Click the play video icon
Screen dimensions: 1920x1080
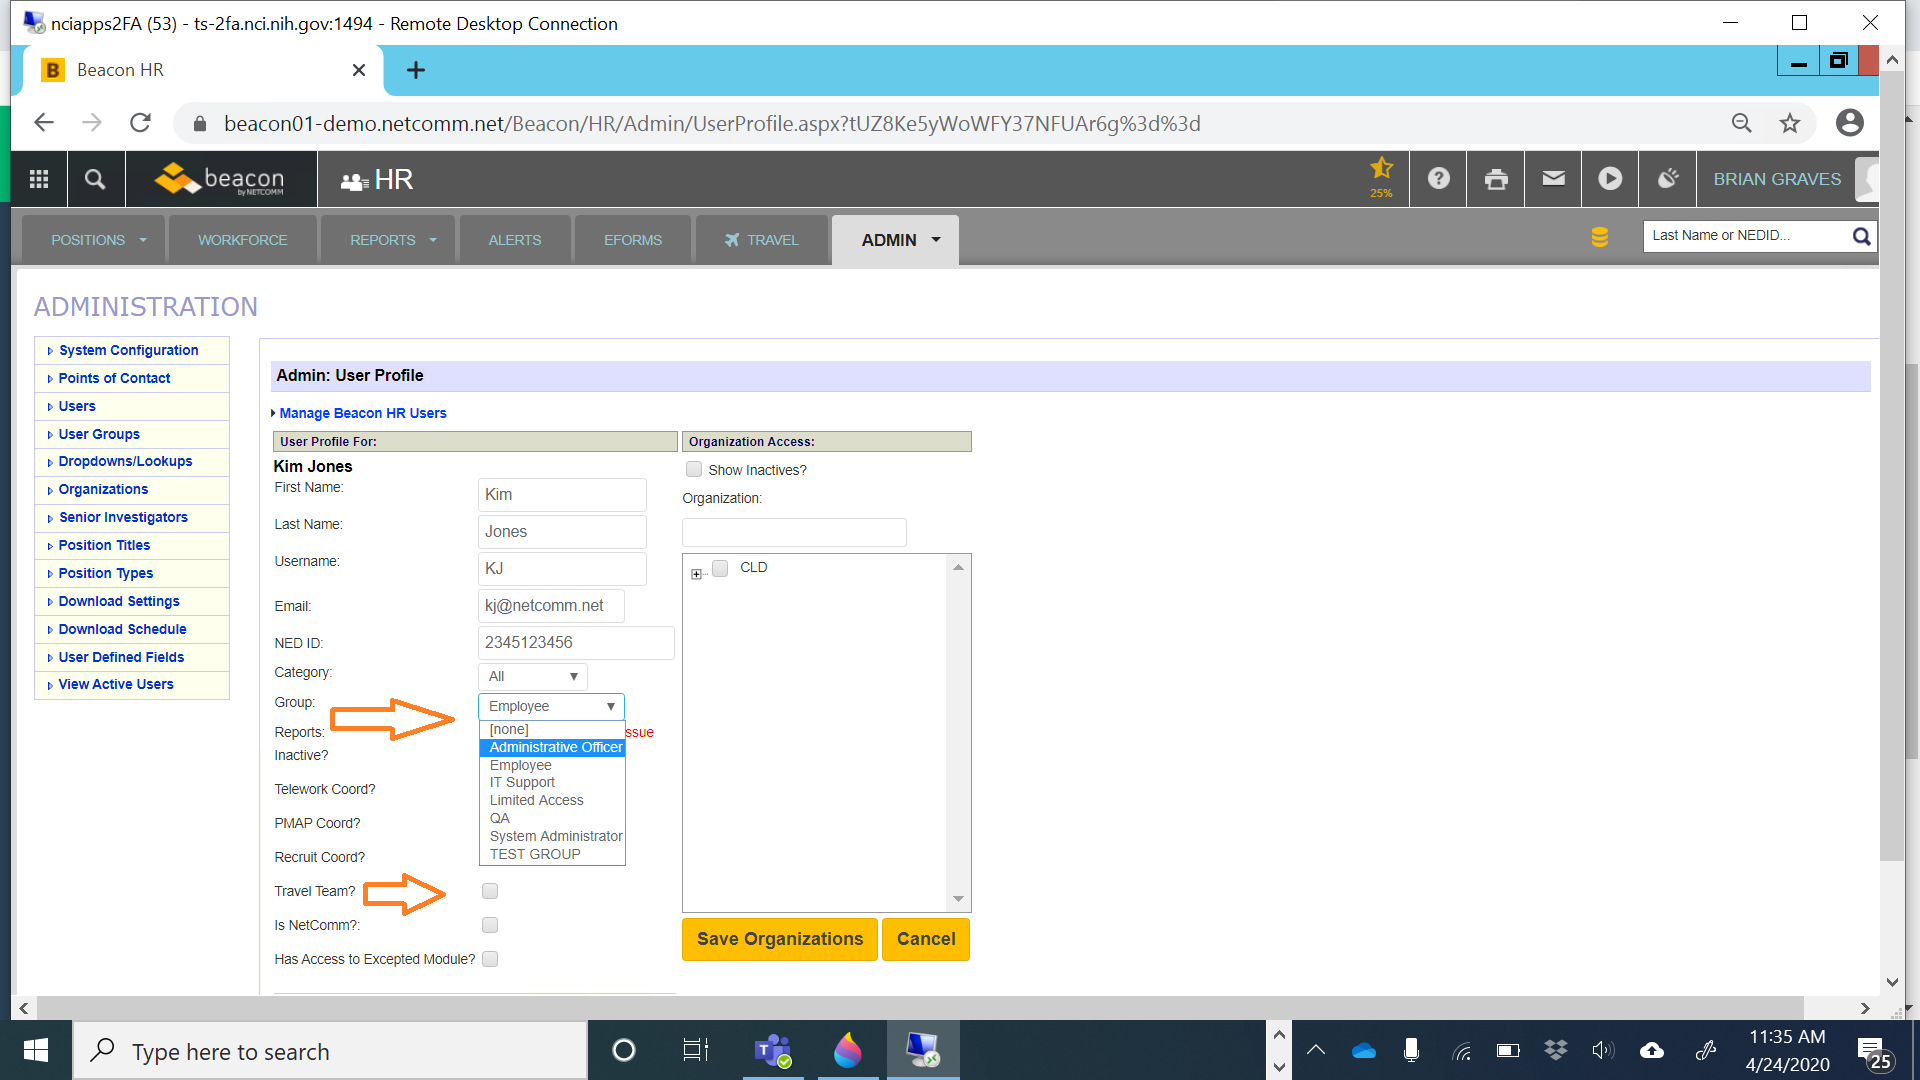1610,179
